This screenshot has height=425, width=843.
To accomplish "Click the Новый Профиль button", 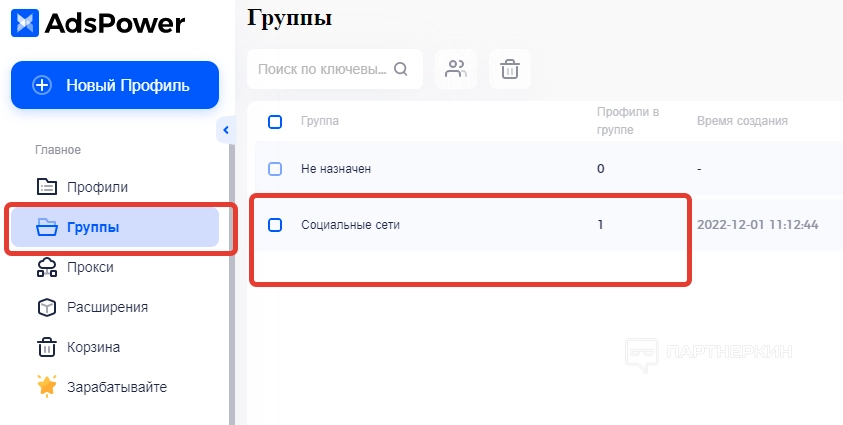I will (x=115, y=85).
